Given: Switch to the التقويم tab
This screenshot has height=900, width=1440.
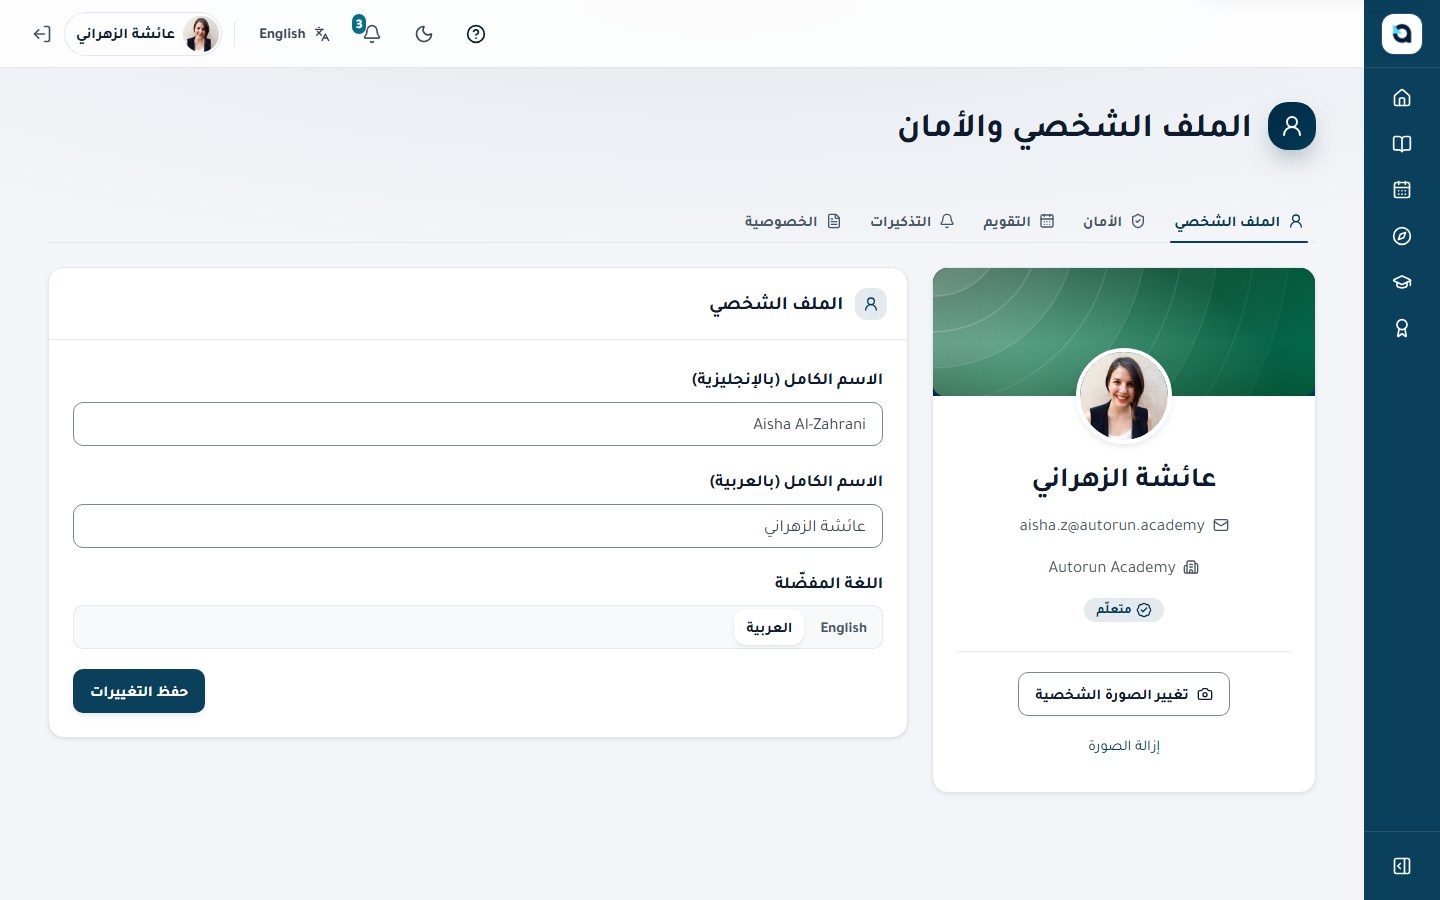Looking at the screenshot, I should [x=1019, y=221].
